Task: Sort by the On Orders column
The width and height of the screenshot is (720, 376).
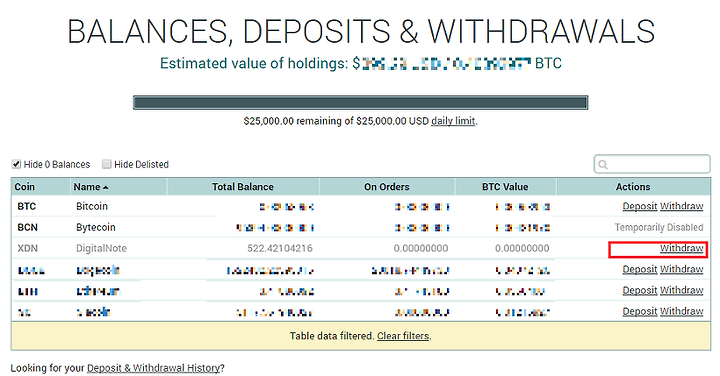Action: [387, 187]
